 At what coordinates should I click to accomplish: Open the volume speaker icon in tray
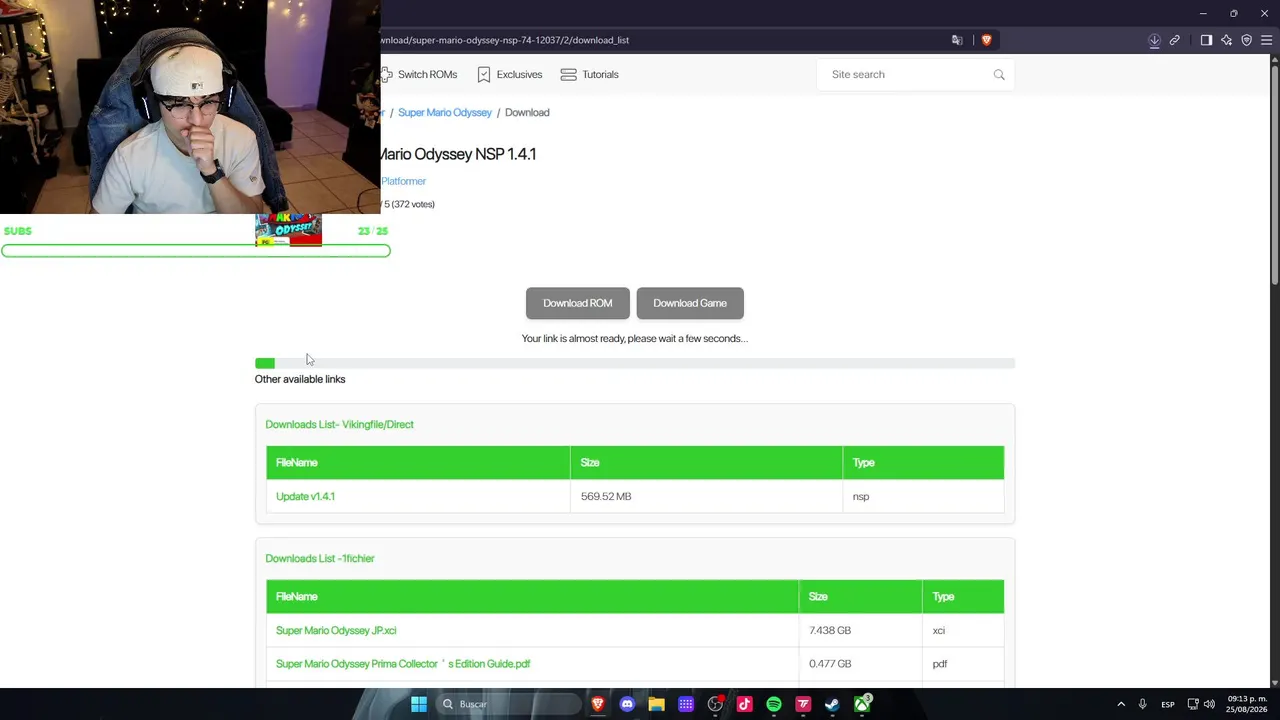[x=1209, y=704]
